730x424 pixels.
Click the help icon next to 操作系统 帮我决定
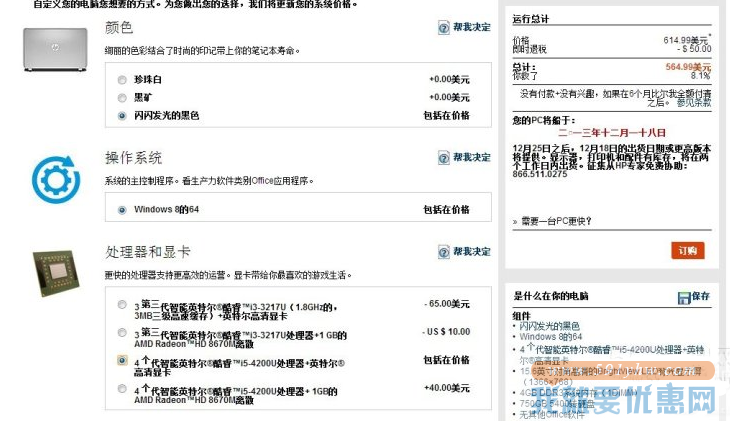[x=444, y=158]
